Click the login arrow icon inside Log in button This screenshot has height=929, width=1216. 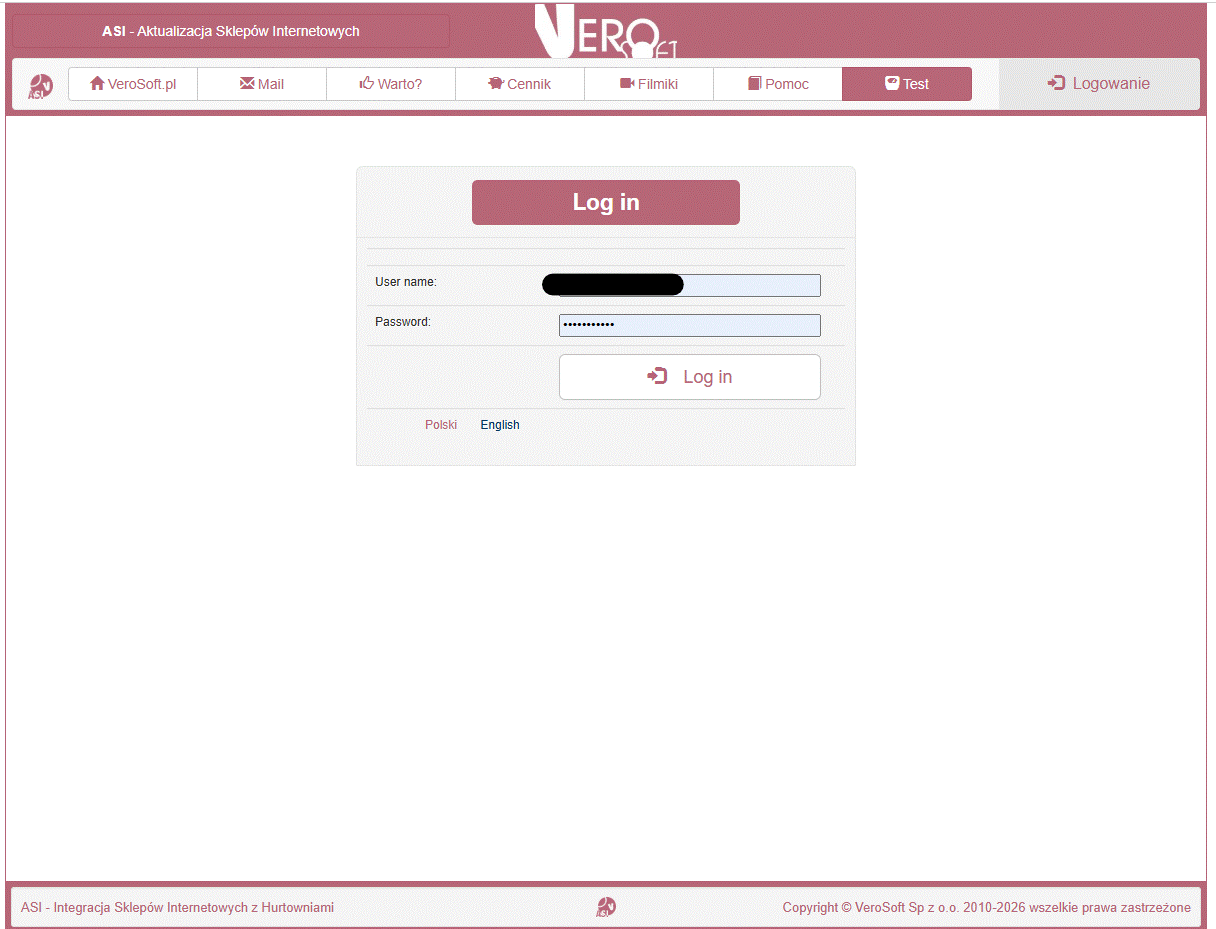(x=657, y=376)
